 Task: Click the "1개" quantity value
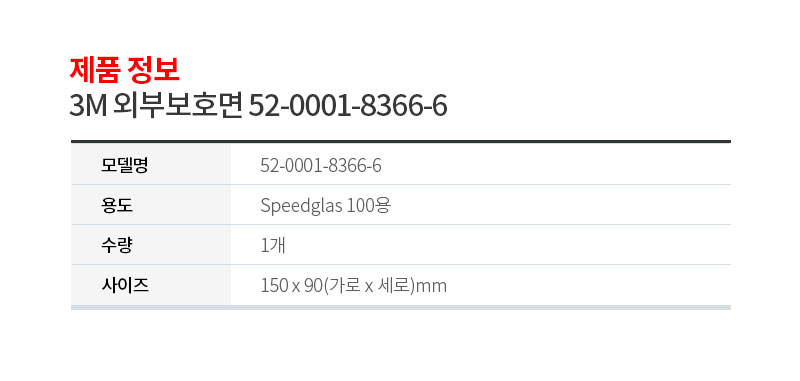(273, 245)
